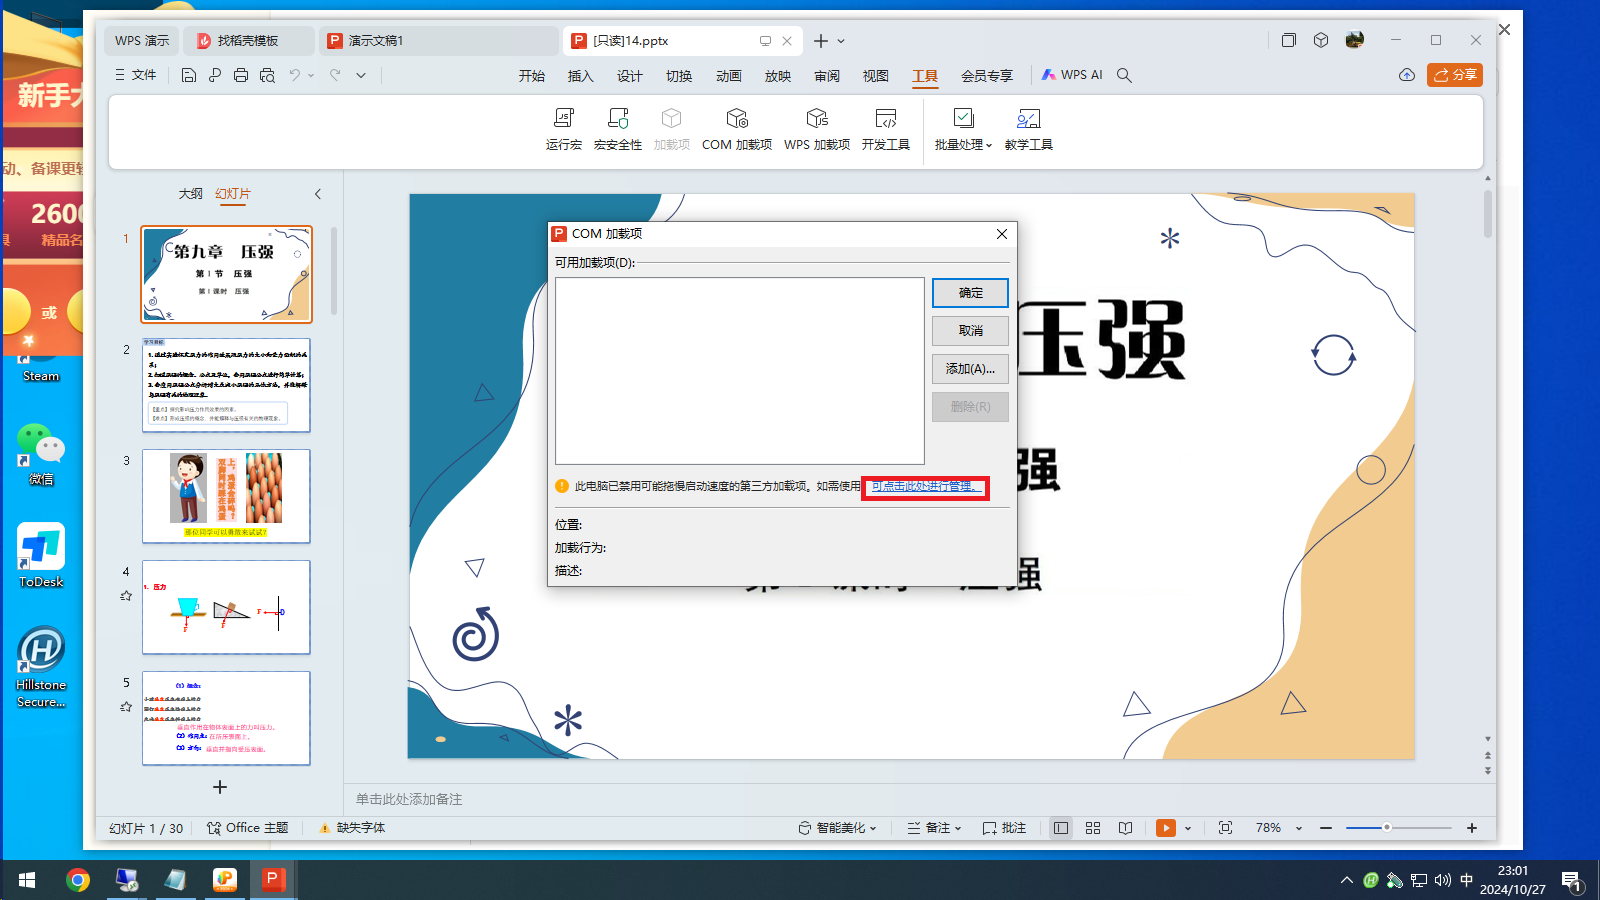Select slide 3 thumbnail

pos(226,496)
